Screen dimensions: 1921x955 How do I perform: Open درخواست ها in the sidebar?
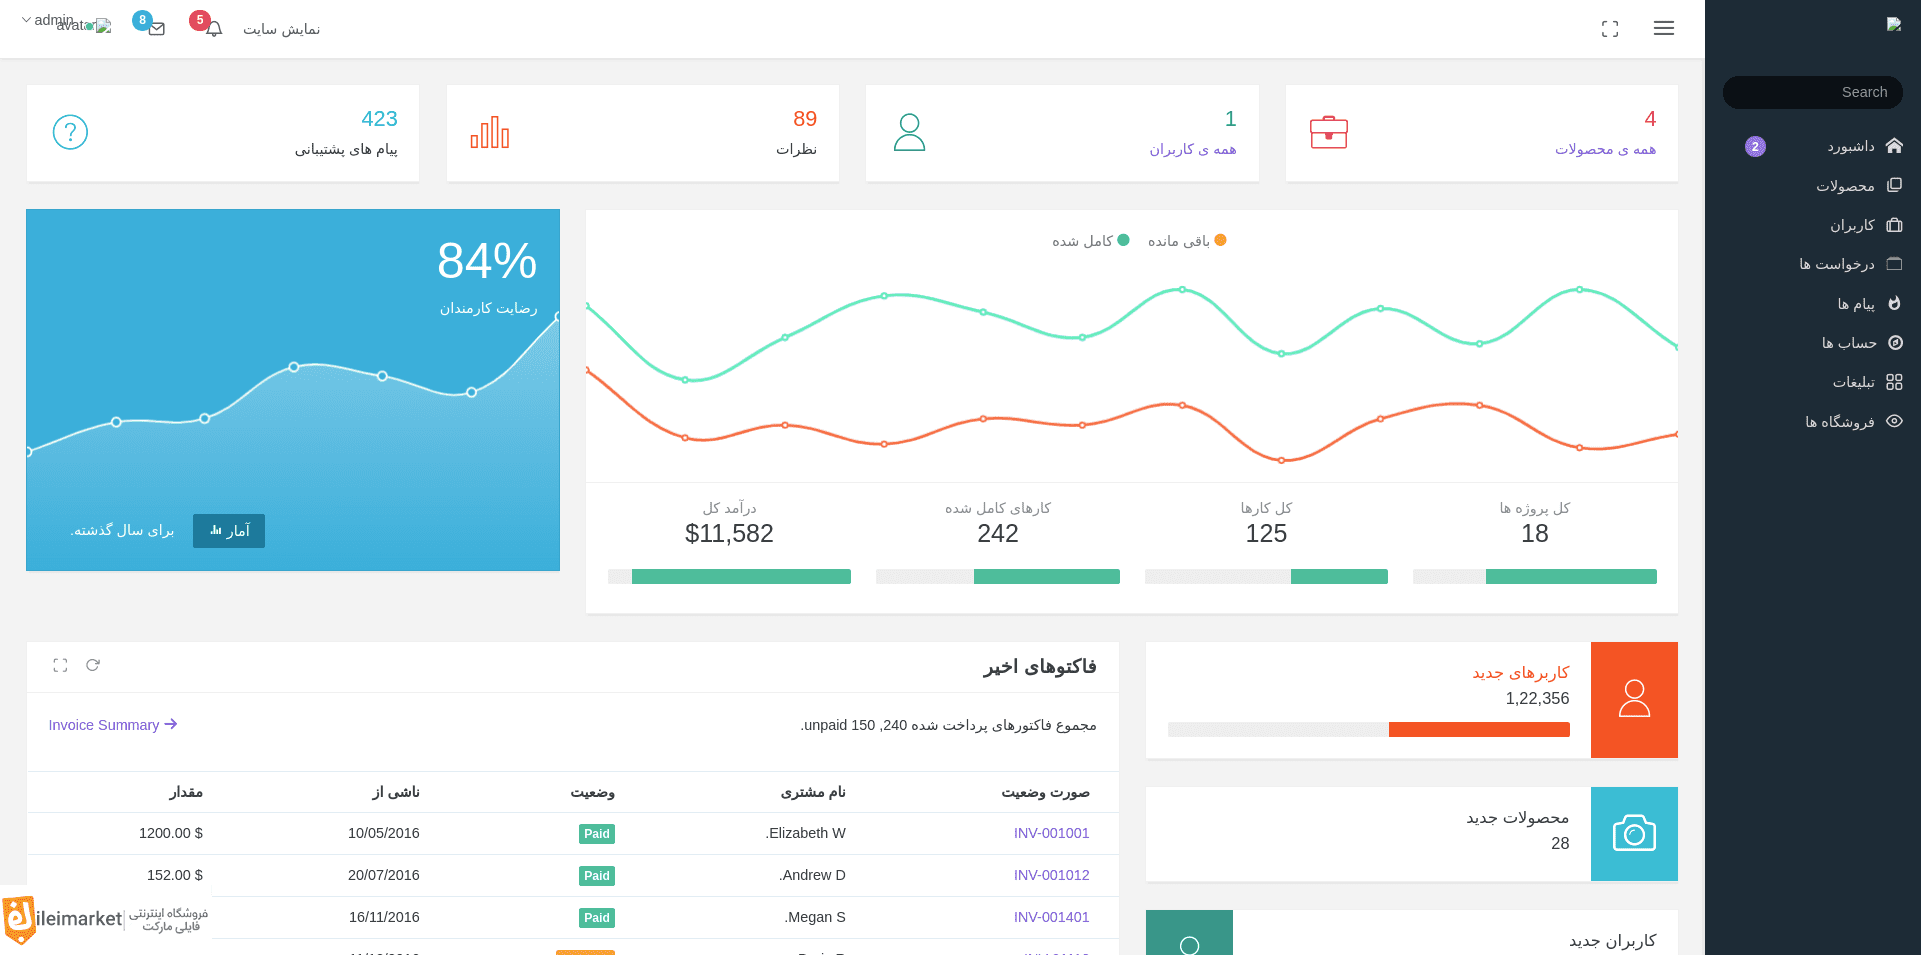point(1837,264)
